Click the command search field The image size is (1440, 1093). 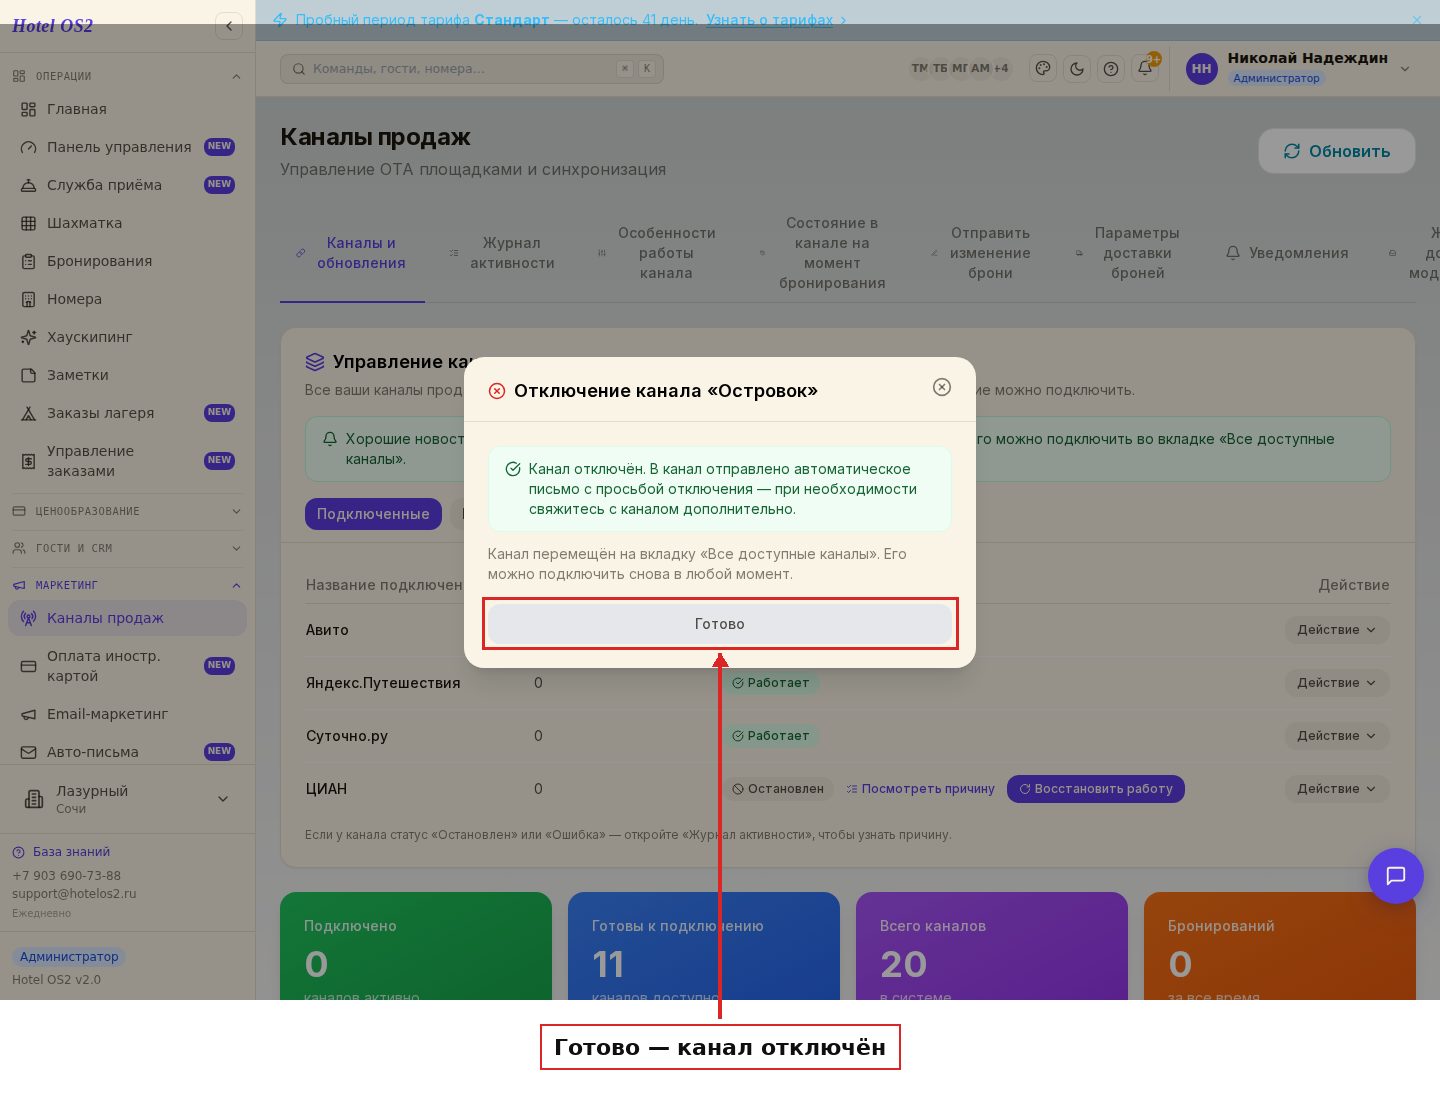pos(472,69)
